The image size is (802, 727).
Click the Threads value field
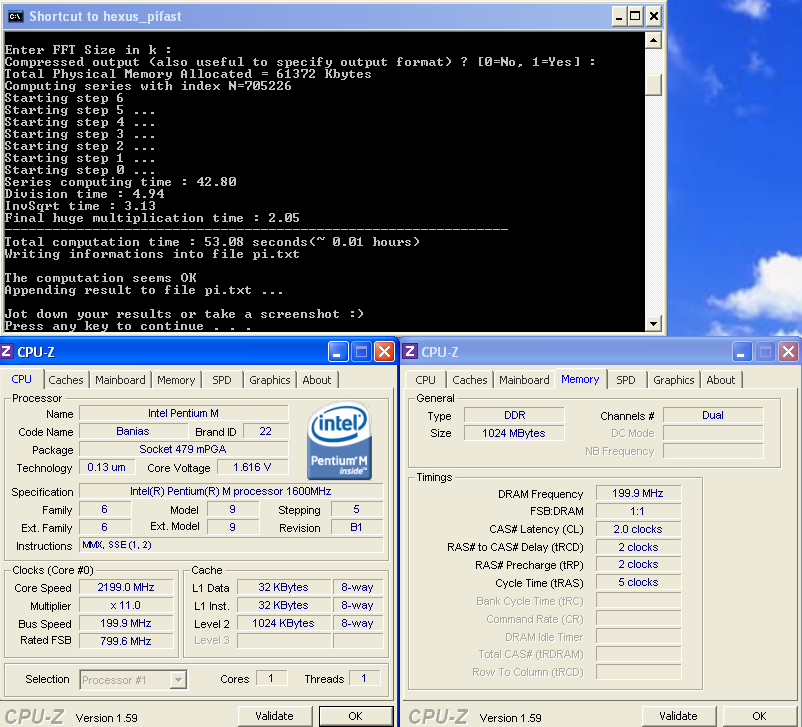(x=364, y=678)
